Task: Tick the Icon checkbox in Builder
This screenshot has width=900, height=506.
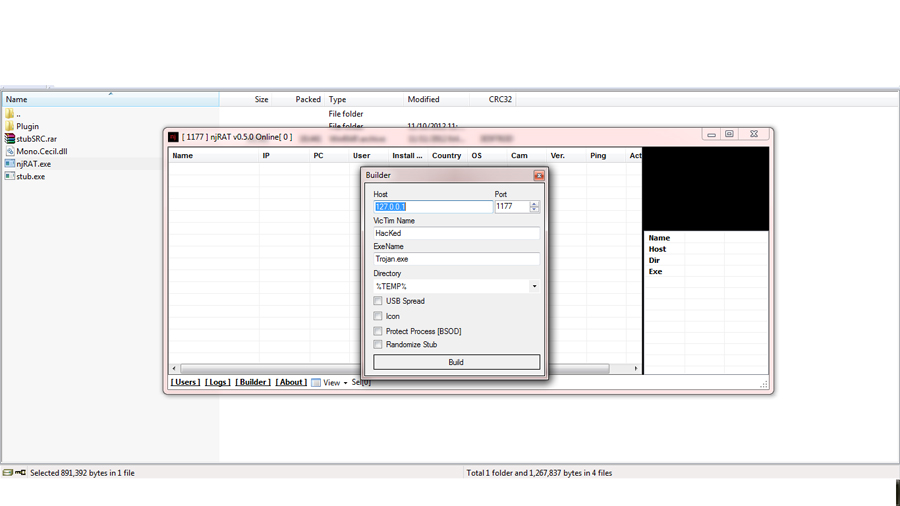Action: click(x=378, y=316)
